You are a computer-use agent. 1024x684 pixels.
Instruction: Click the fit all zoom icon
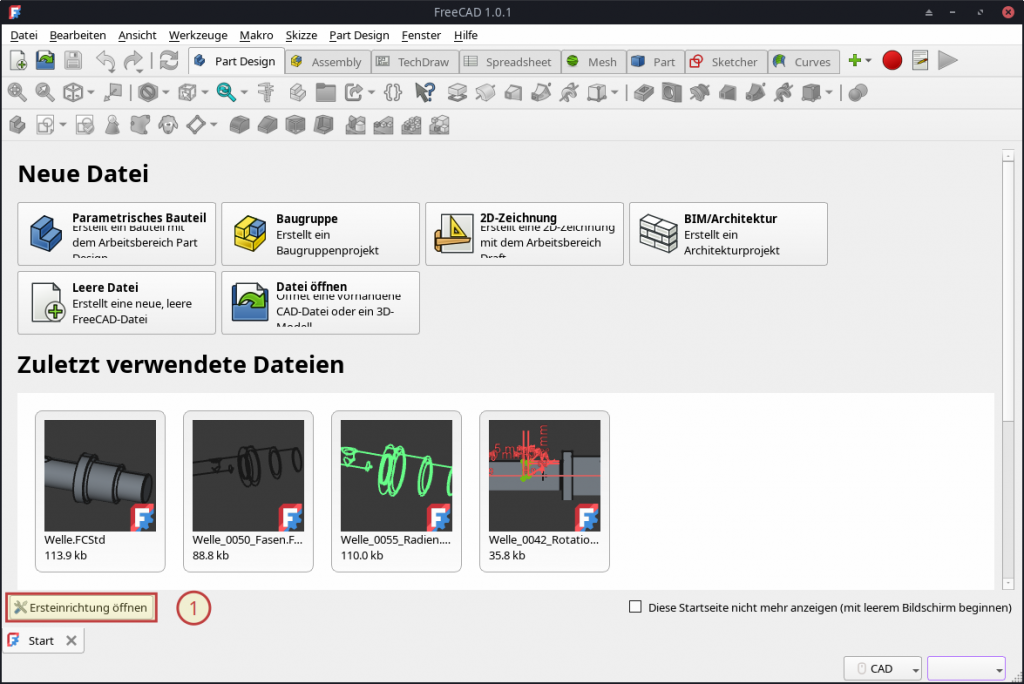point(18,93)
